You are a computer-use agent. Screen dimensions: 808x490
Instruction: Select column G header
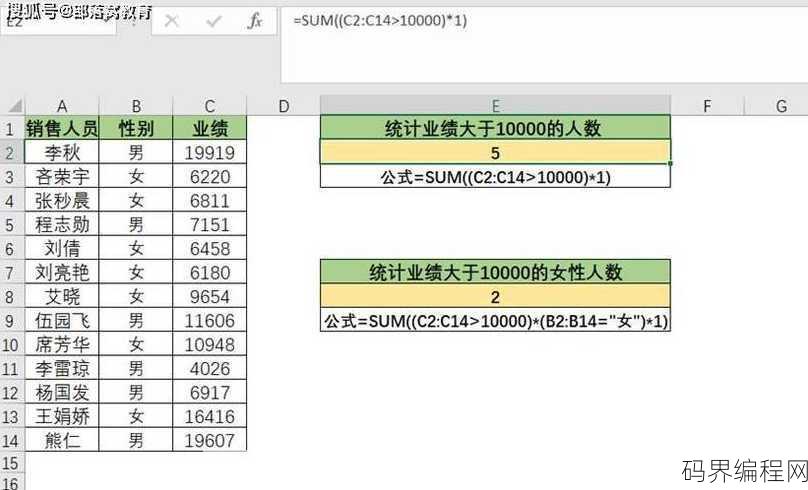coord(781,106)
